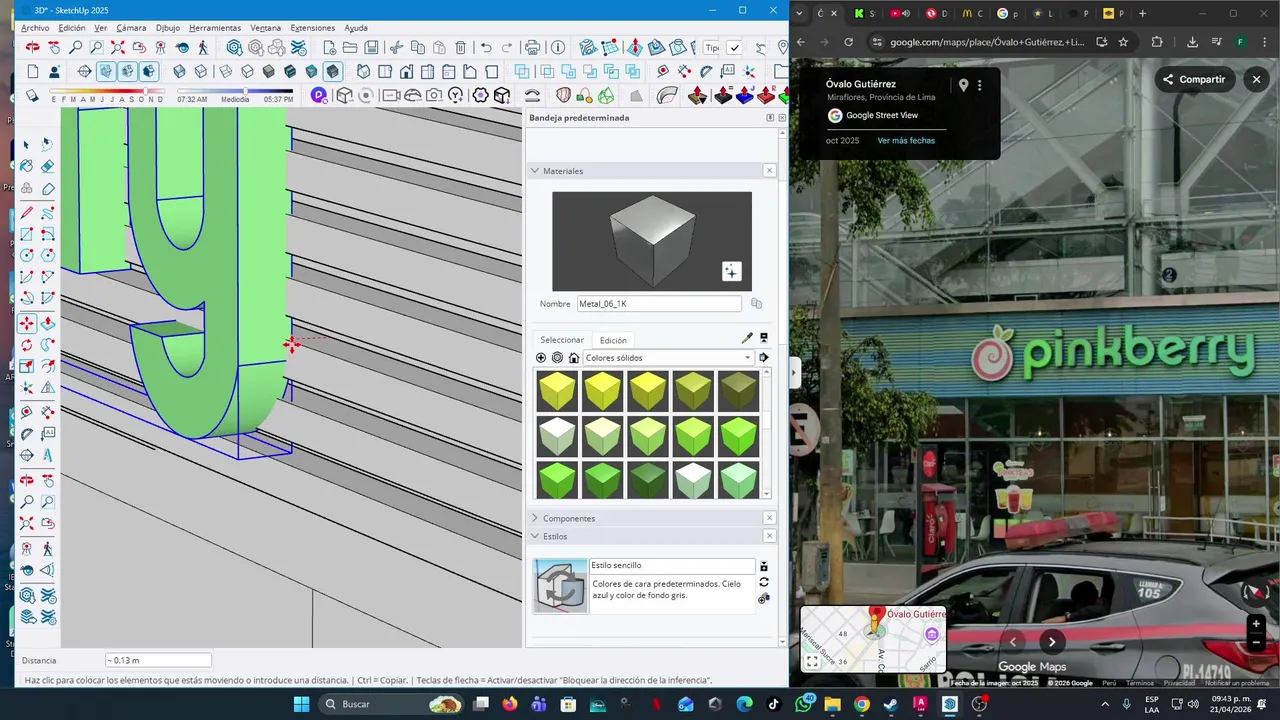Toggle Back Edges style
The width and height of the screenshot is (1280, 720).
point(201,71)
